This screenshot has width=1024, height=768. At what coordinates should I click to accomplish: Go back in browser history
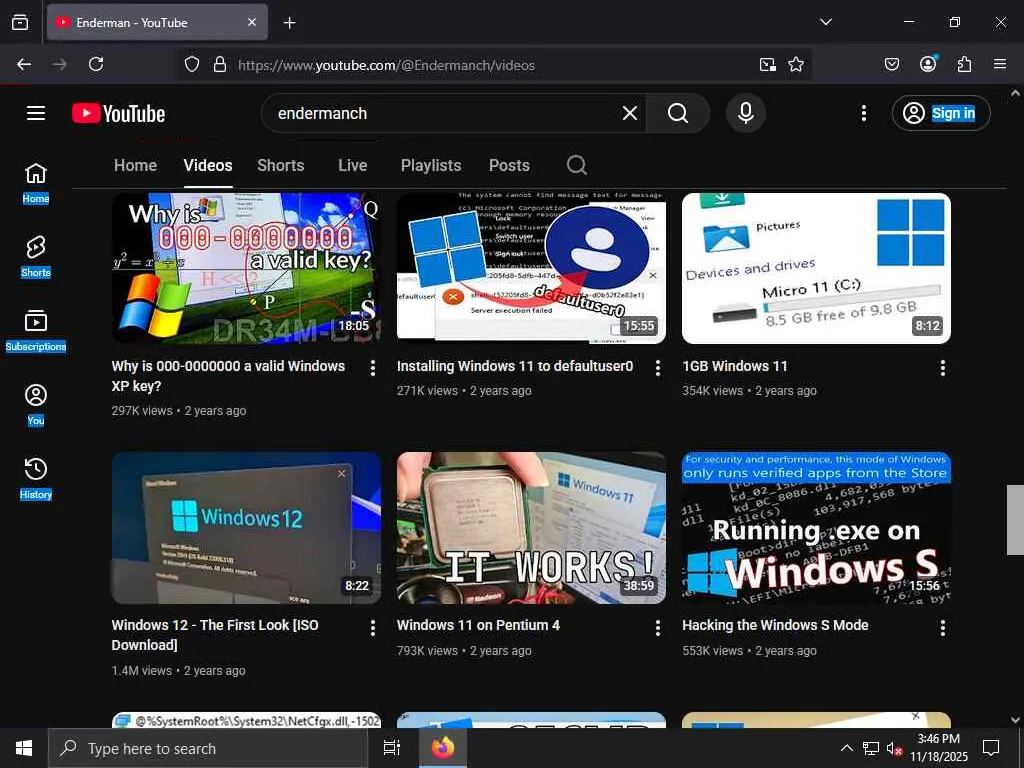[x=24, y=64]
